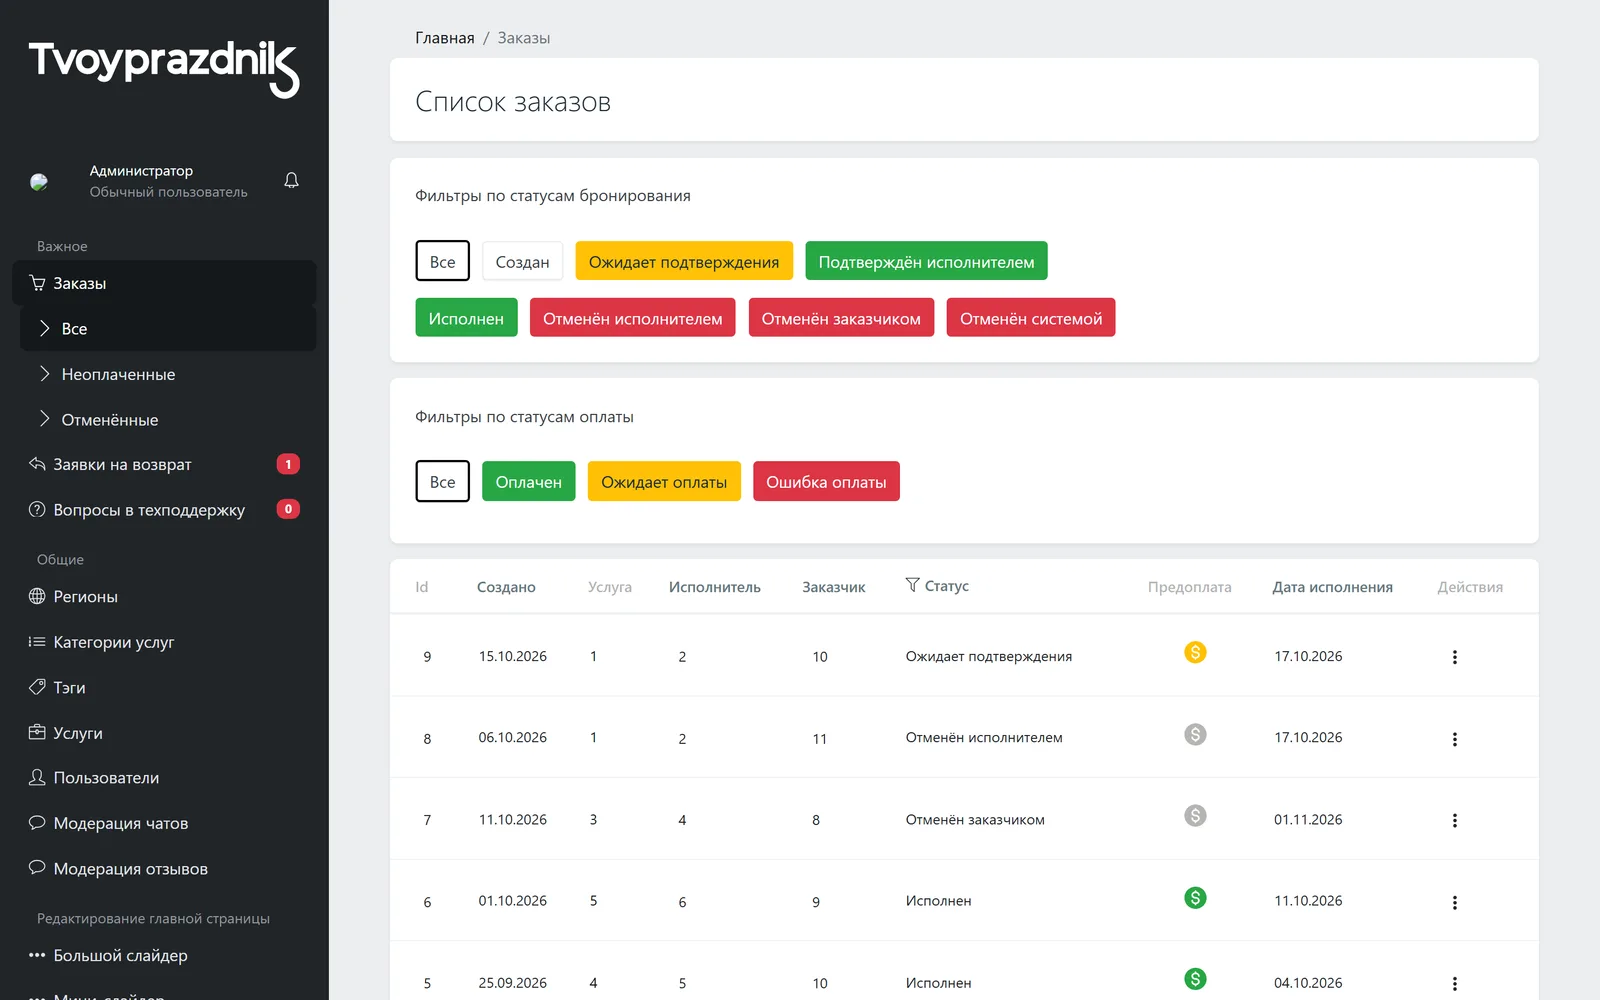Image resolution: width=1600 pixels, height=1000 pixels.
Task: Filter payments by Ошибка оплаты
Action: pyautogui.click(x=826, y=481)
